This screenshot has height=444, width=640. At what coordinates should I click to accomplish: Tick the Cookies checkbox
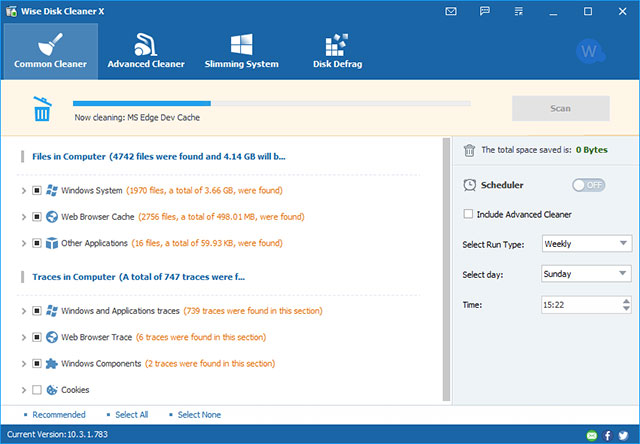point(37,390)
